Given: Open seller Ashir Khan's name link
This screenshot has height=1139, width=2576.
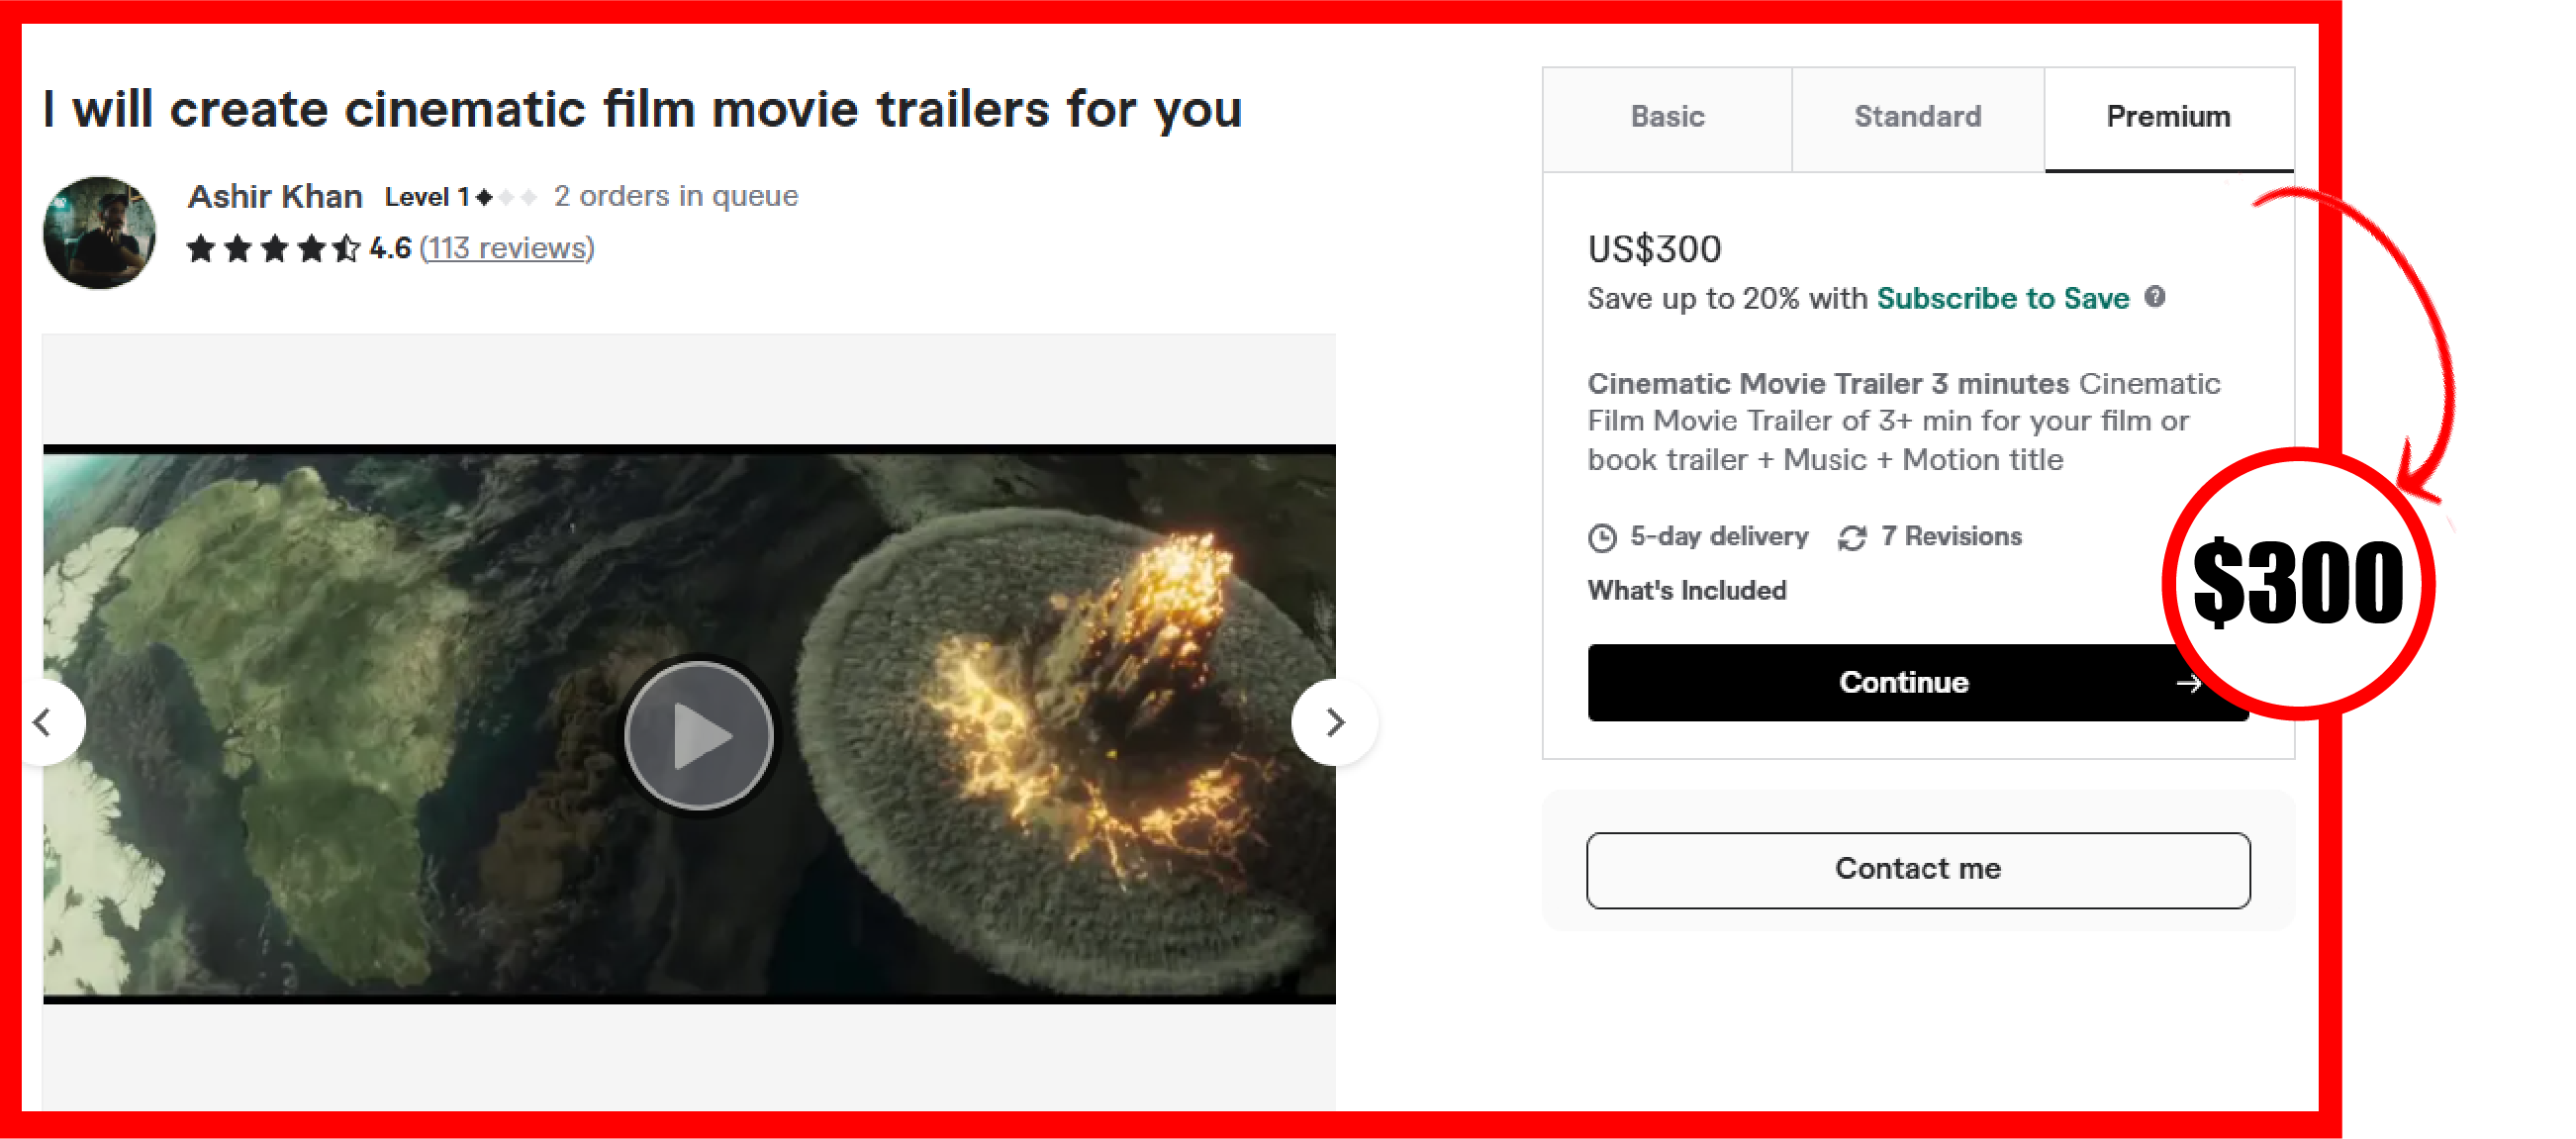Looking at the screenshot, I should click(275, 196).
